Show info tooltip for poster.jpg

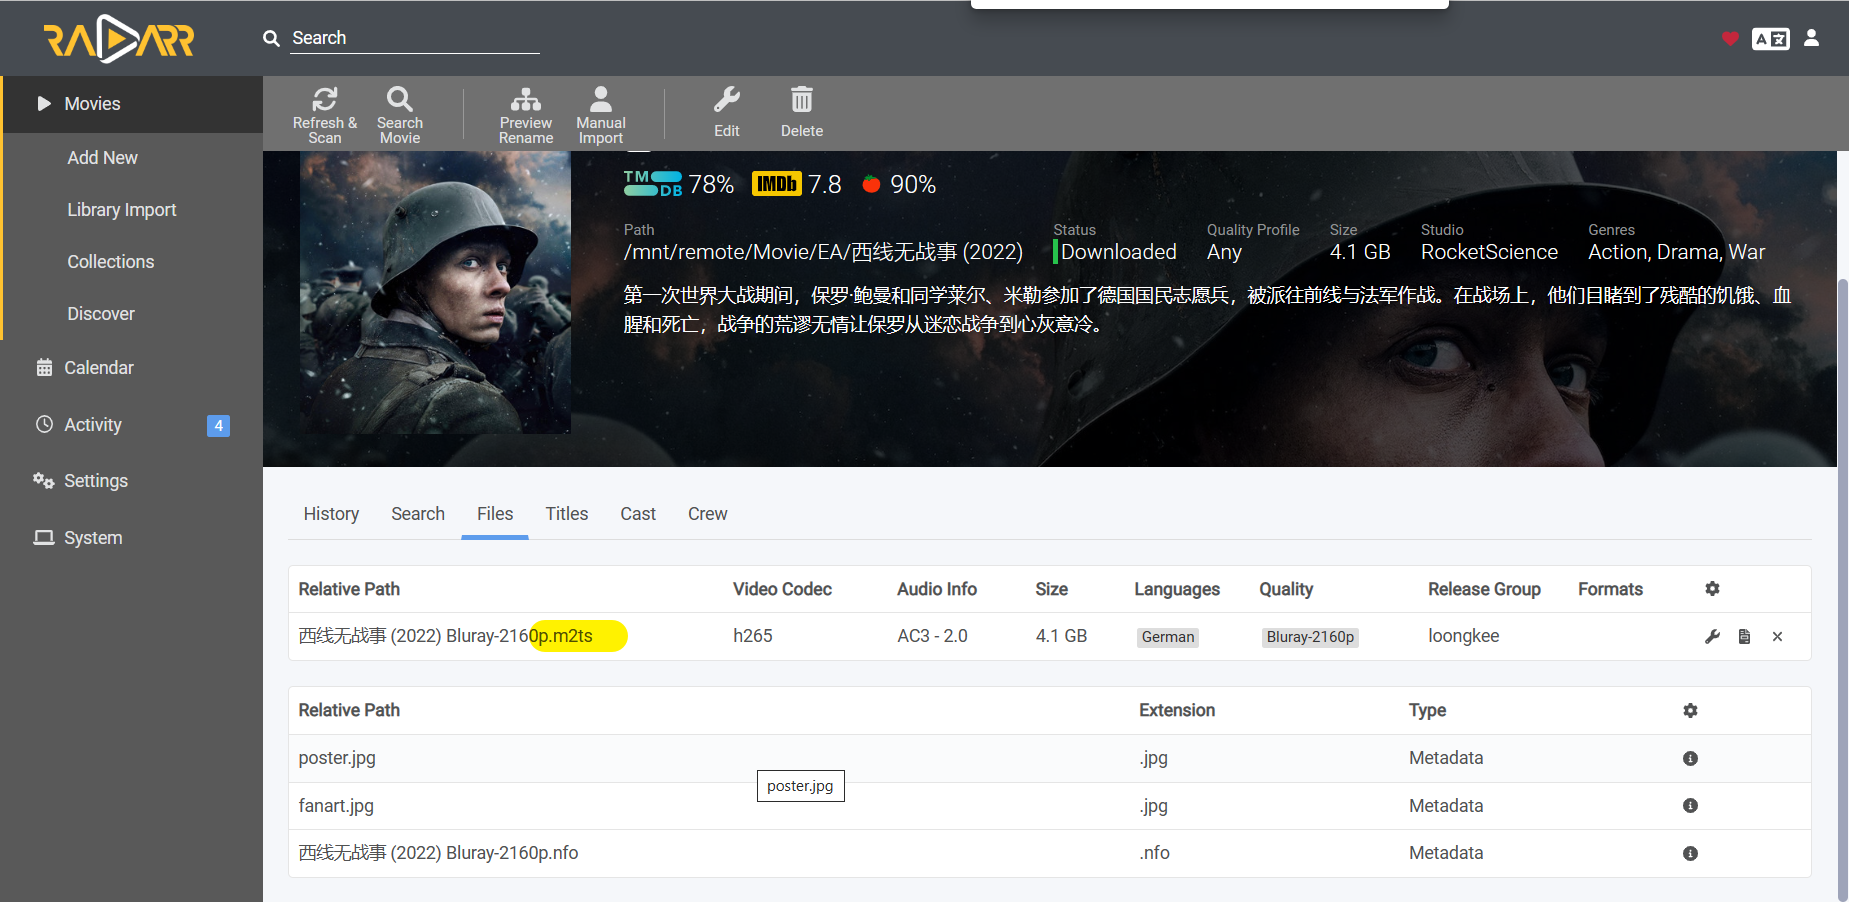(x=1690, y=758)
